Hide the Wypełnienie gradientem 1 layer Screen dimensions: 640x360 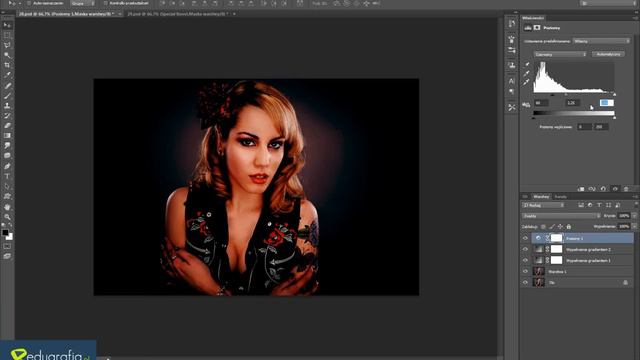[525, 260]
